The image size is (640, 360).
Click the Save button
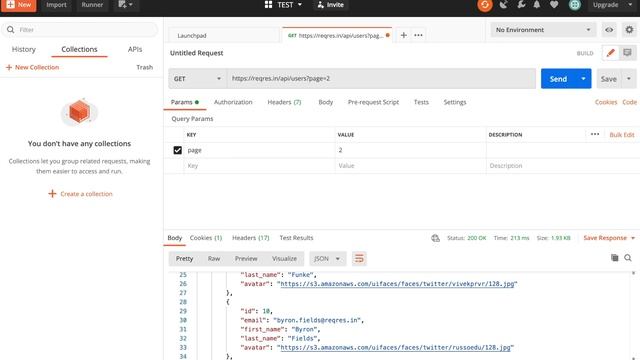(609, 78)
